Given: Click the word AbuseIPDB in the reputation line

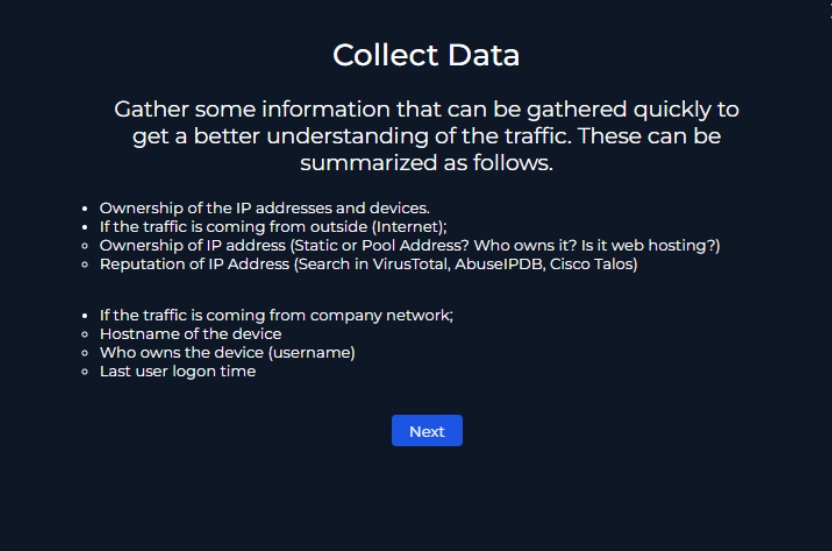Looking at the screenshot, I should pyautogui.click(x=499, y=264).
